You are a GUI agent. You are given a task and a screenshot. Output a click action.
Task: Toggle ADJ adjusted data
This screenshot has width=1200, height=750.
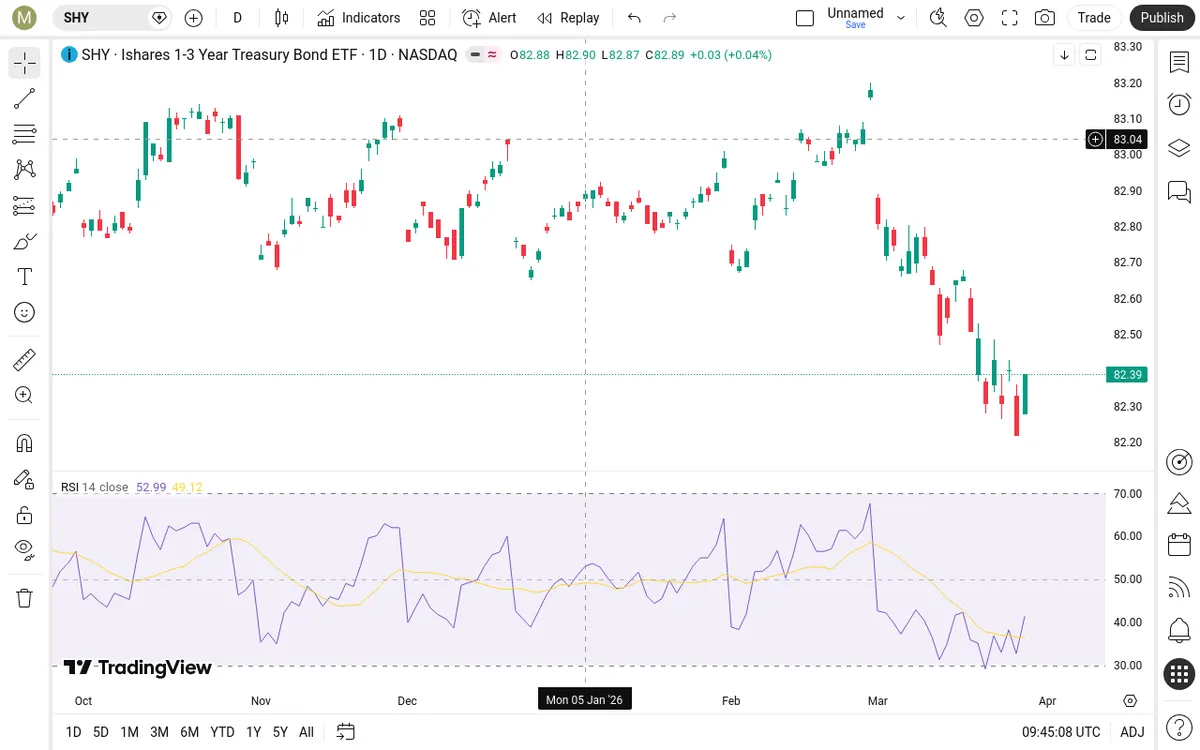tap(1132, 732)
